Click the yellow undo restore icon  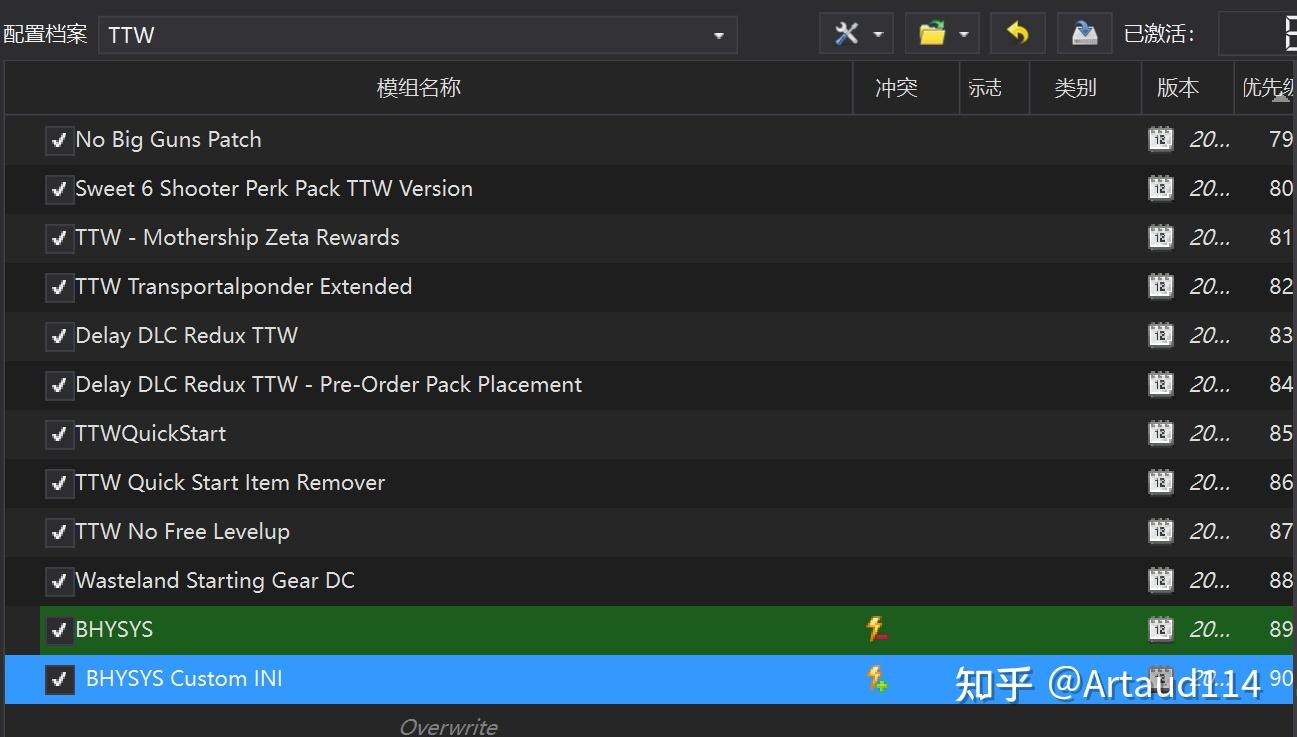[1017, 33]
